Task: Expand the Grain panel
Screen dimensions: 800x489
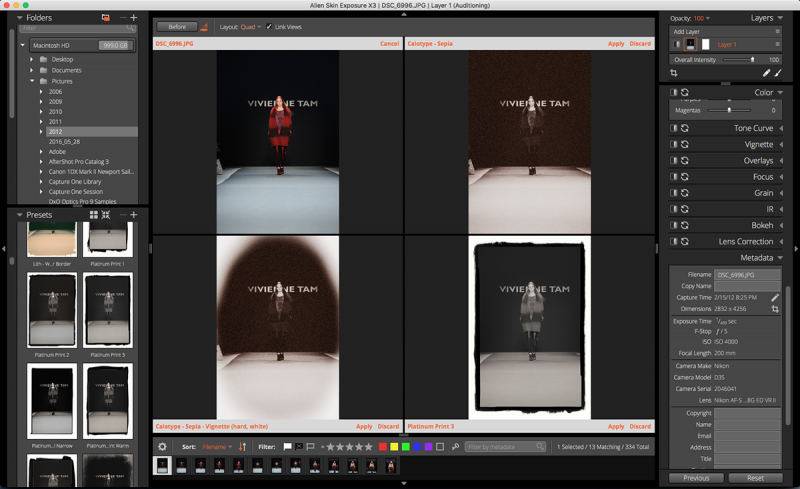Action: pos(781,193)
